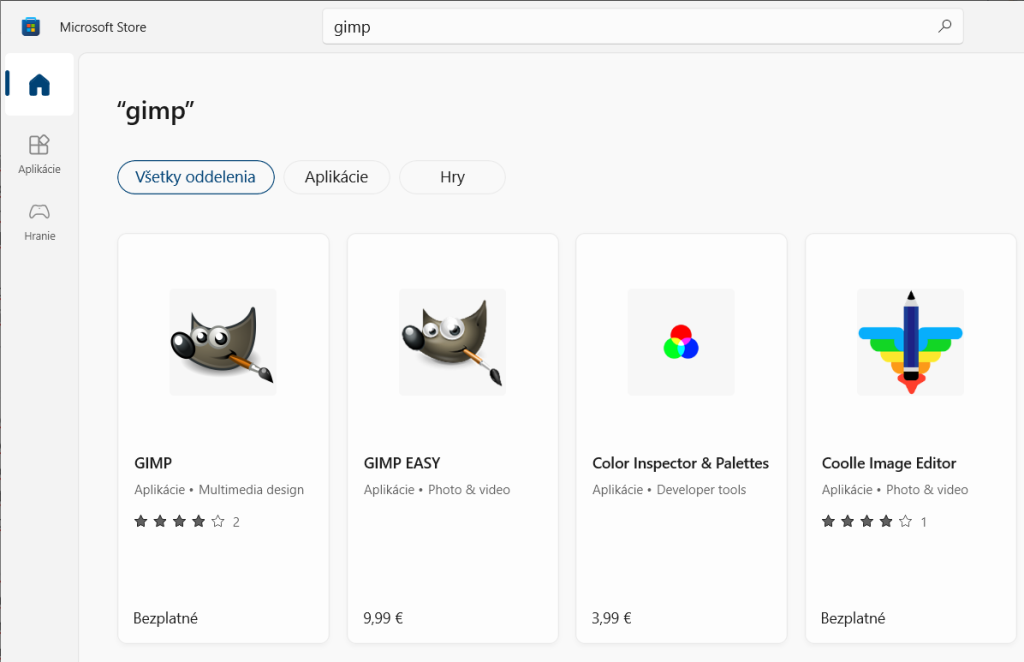Click the Coolle Image Editor pencil icon

click(x=910, y=342)
